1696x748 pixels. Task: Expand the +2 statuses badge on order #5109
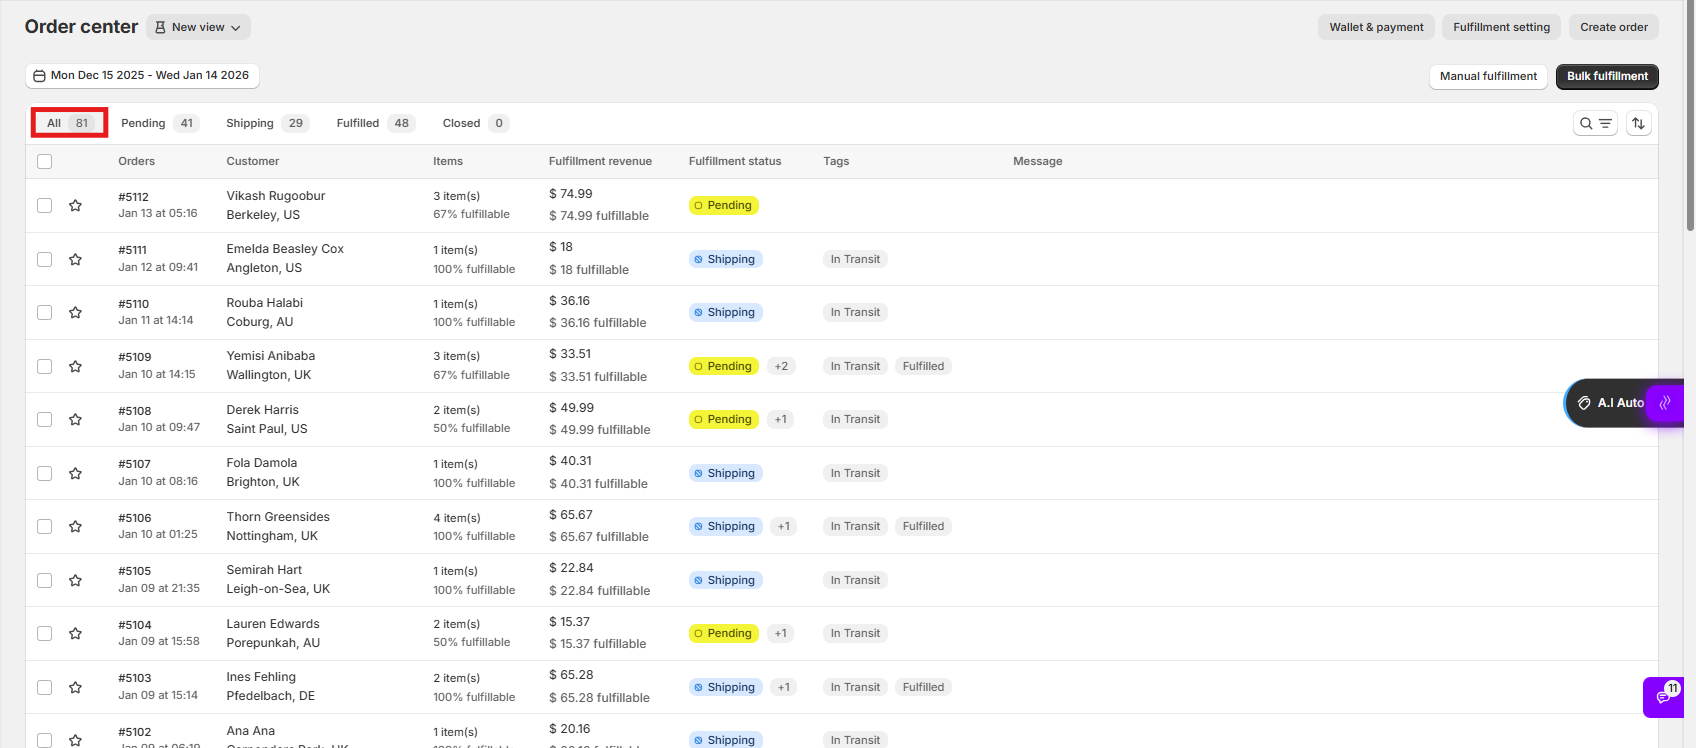click(781, 366)
